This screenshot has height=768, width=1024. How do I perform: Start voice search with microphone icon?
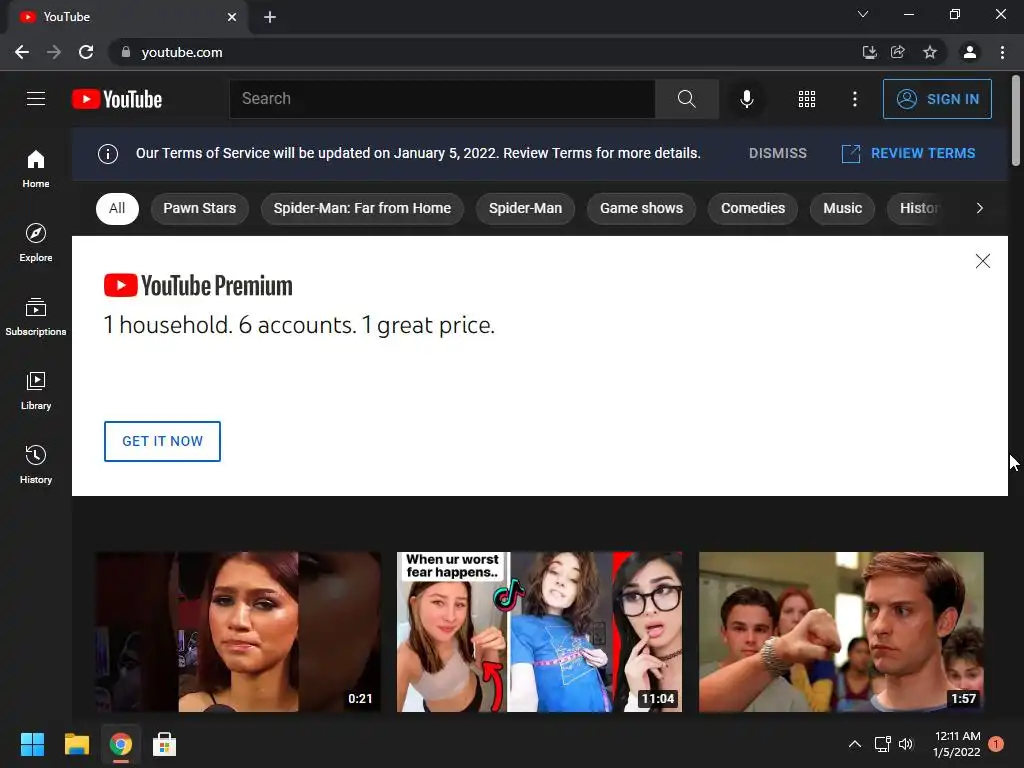pos(746,99)
